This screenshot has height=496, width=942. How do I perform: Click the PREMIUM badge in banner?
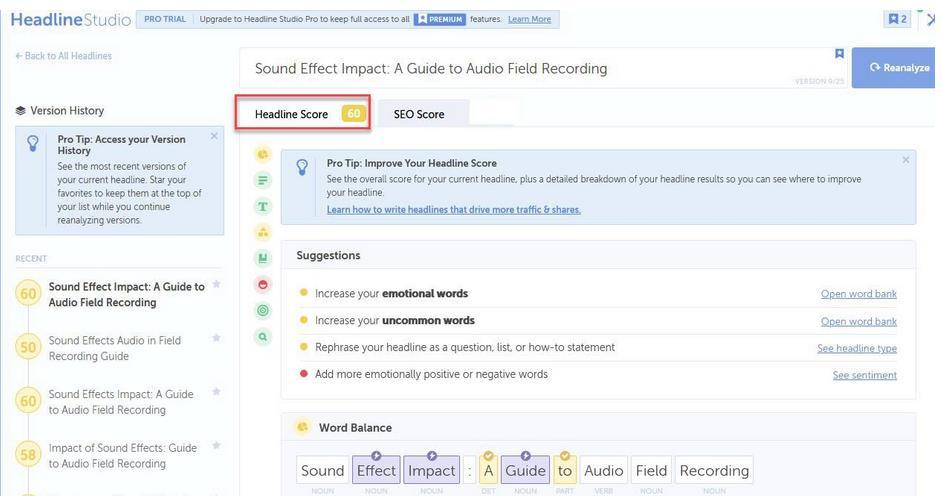coord(440,19)
